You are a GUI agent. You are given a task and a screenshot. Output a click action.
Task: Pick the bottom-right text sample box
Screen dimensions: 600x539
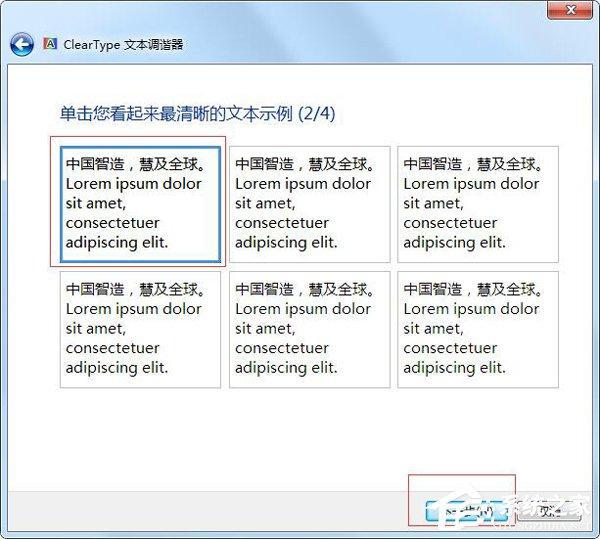(x=477, y=329)
